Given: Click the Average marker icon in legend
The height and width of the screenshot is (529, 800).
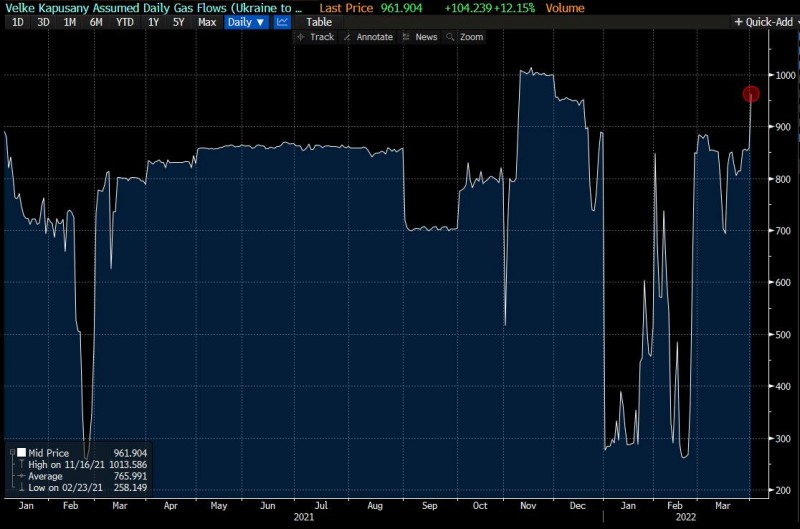Looking at the screenshot, I should click(x=21, y=476).
